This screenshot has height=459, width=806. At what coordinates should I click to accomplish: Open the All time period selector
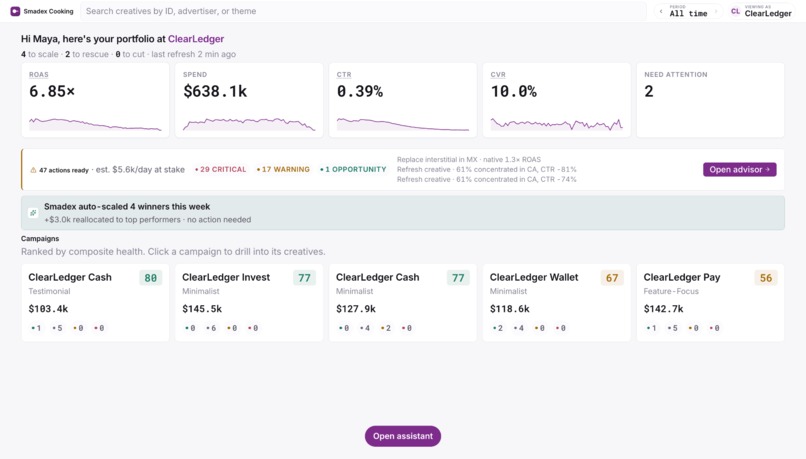point(688,11)
